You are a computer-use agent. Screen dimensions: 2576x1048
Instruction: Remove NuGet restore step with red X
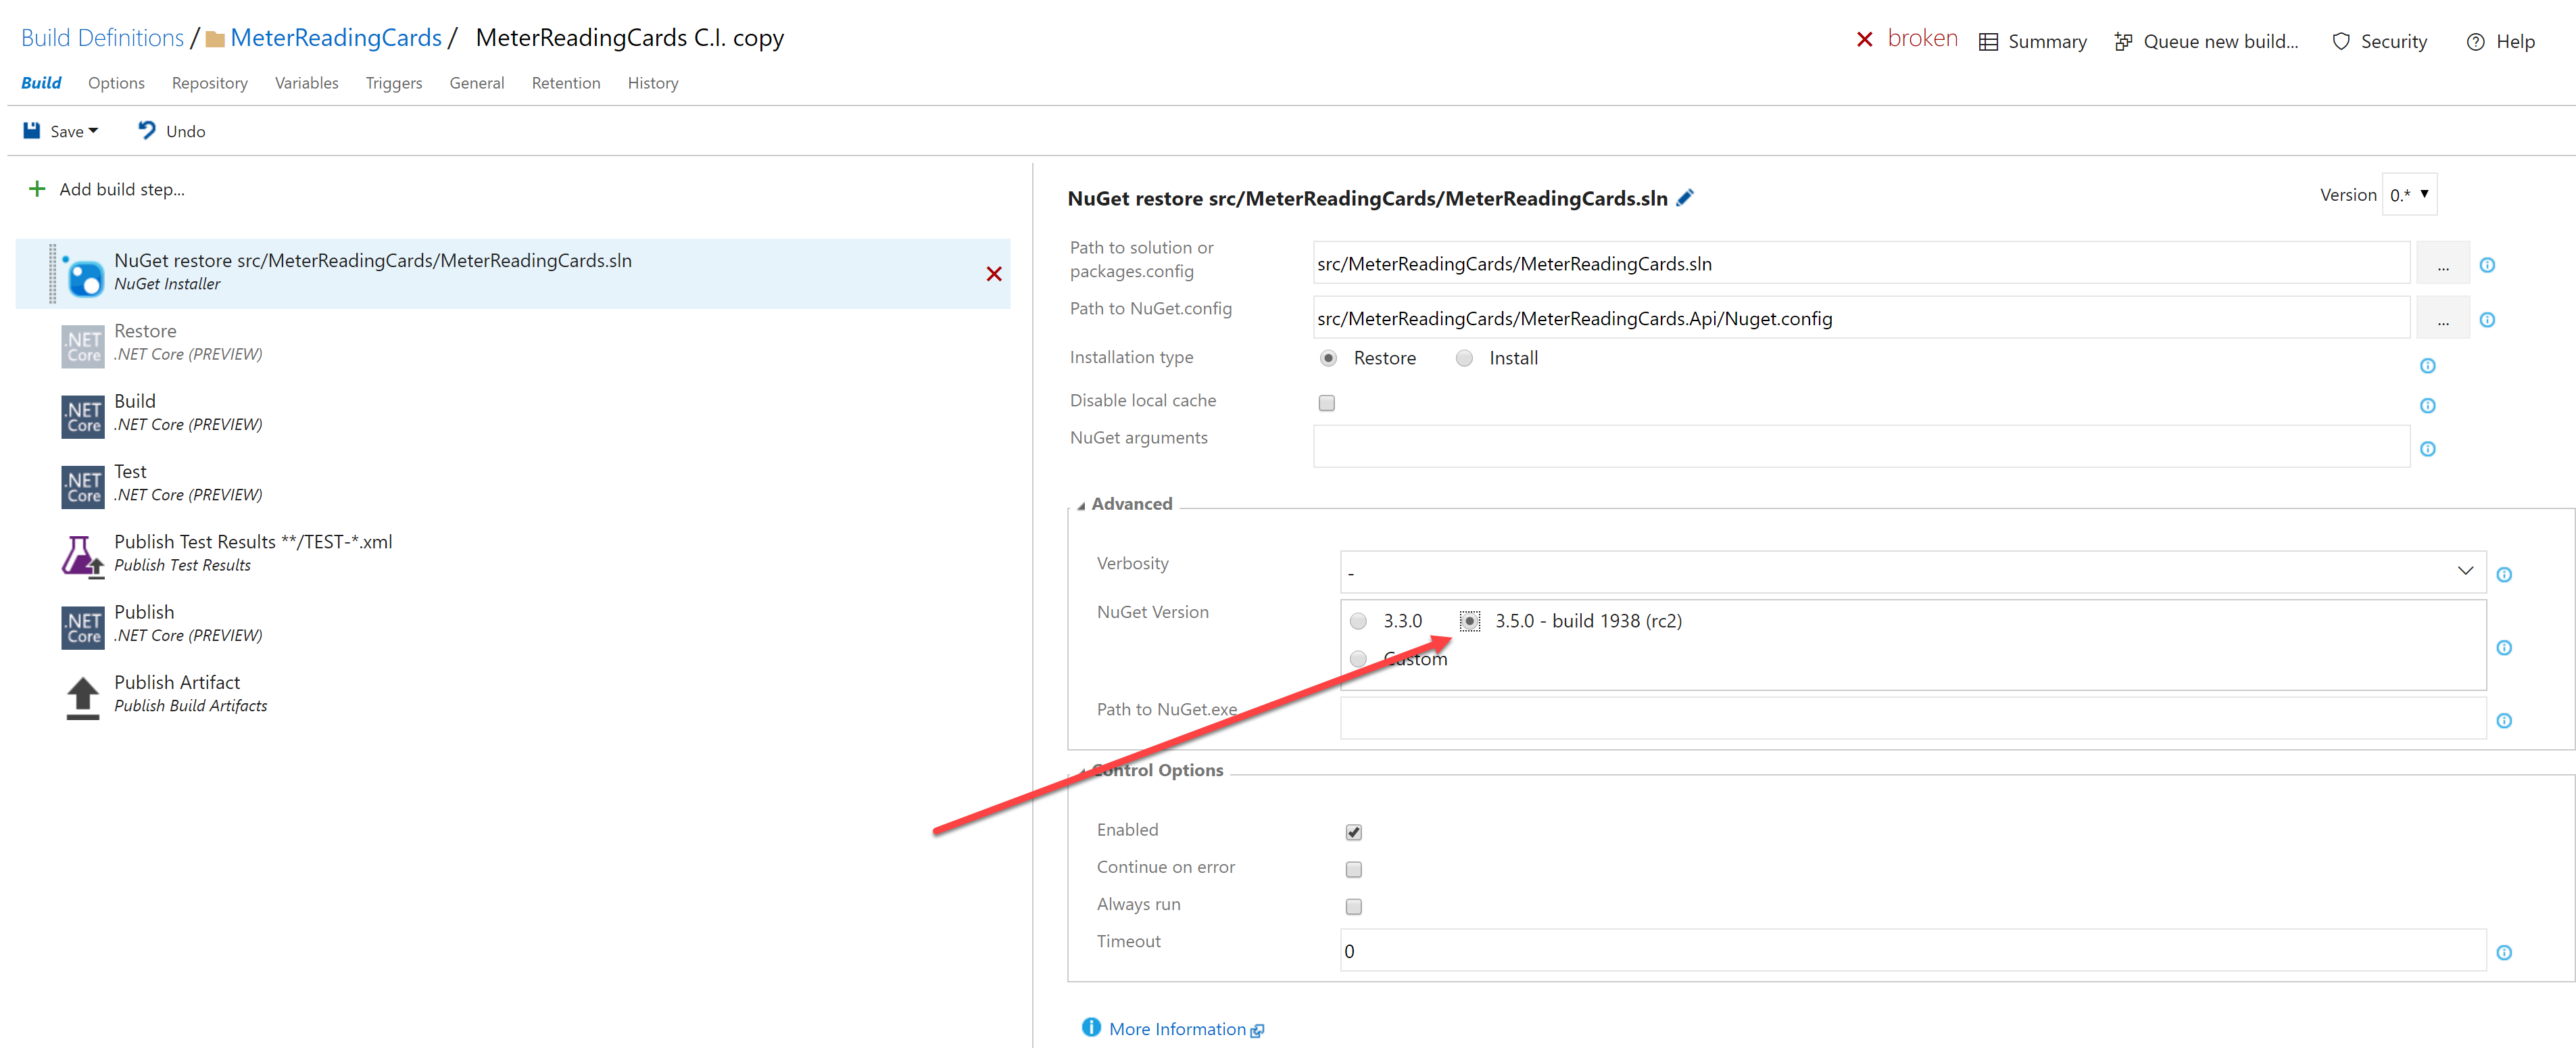(x=993, y=274)
